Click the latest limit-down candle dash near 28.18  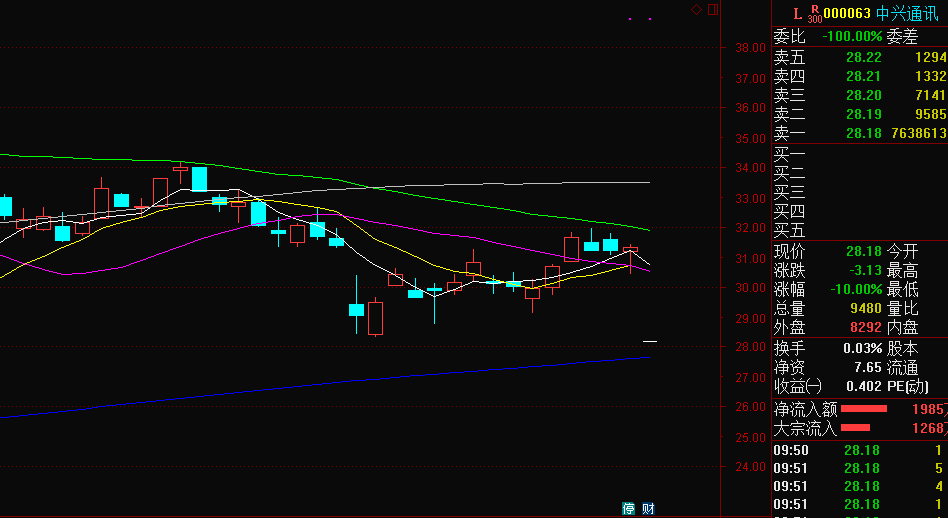650,342
